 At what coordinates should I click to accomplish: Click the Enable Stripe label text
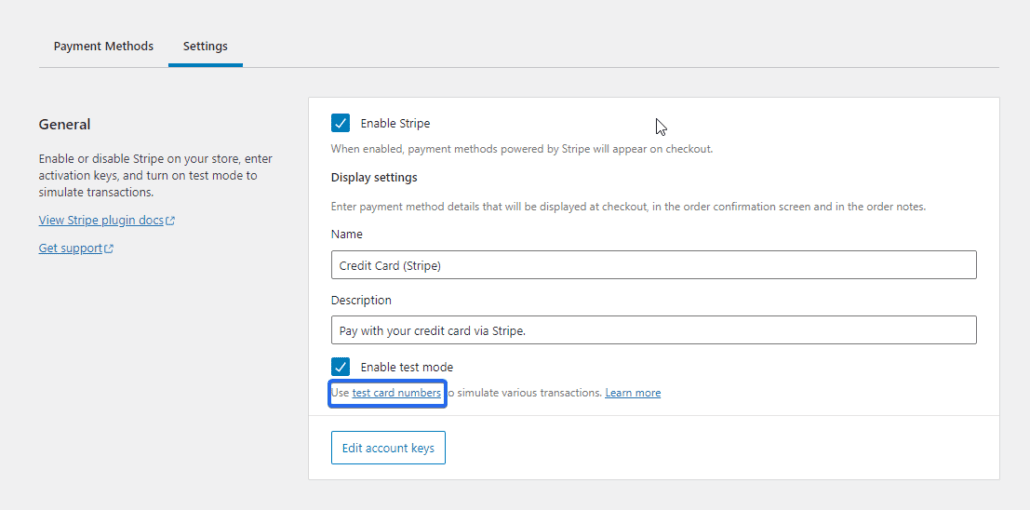pos(395,123)
